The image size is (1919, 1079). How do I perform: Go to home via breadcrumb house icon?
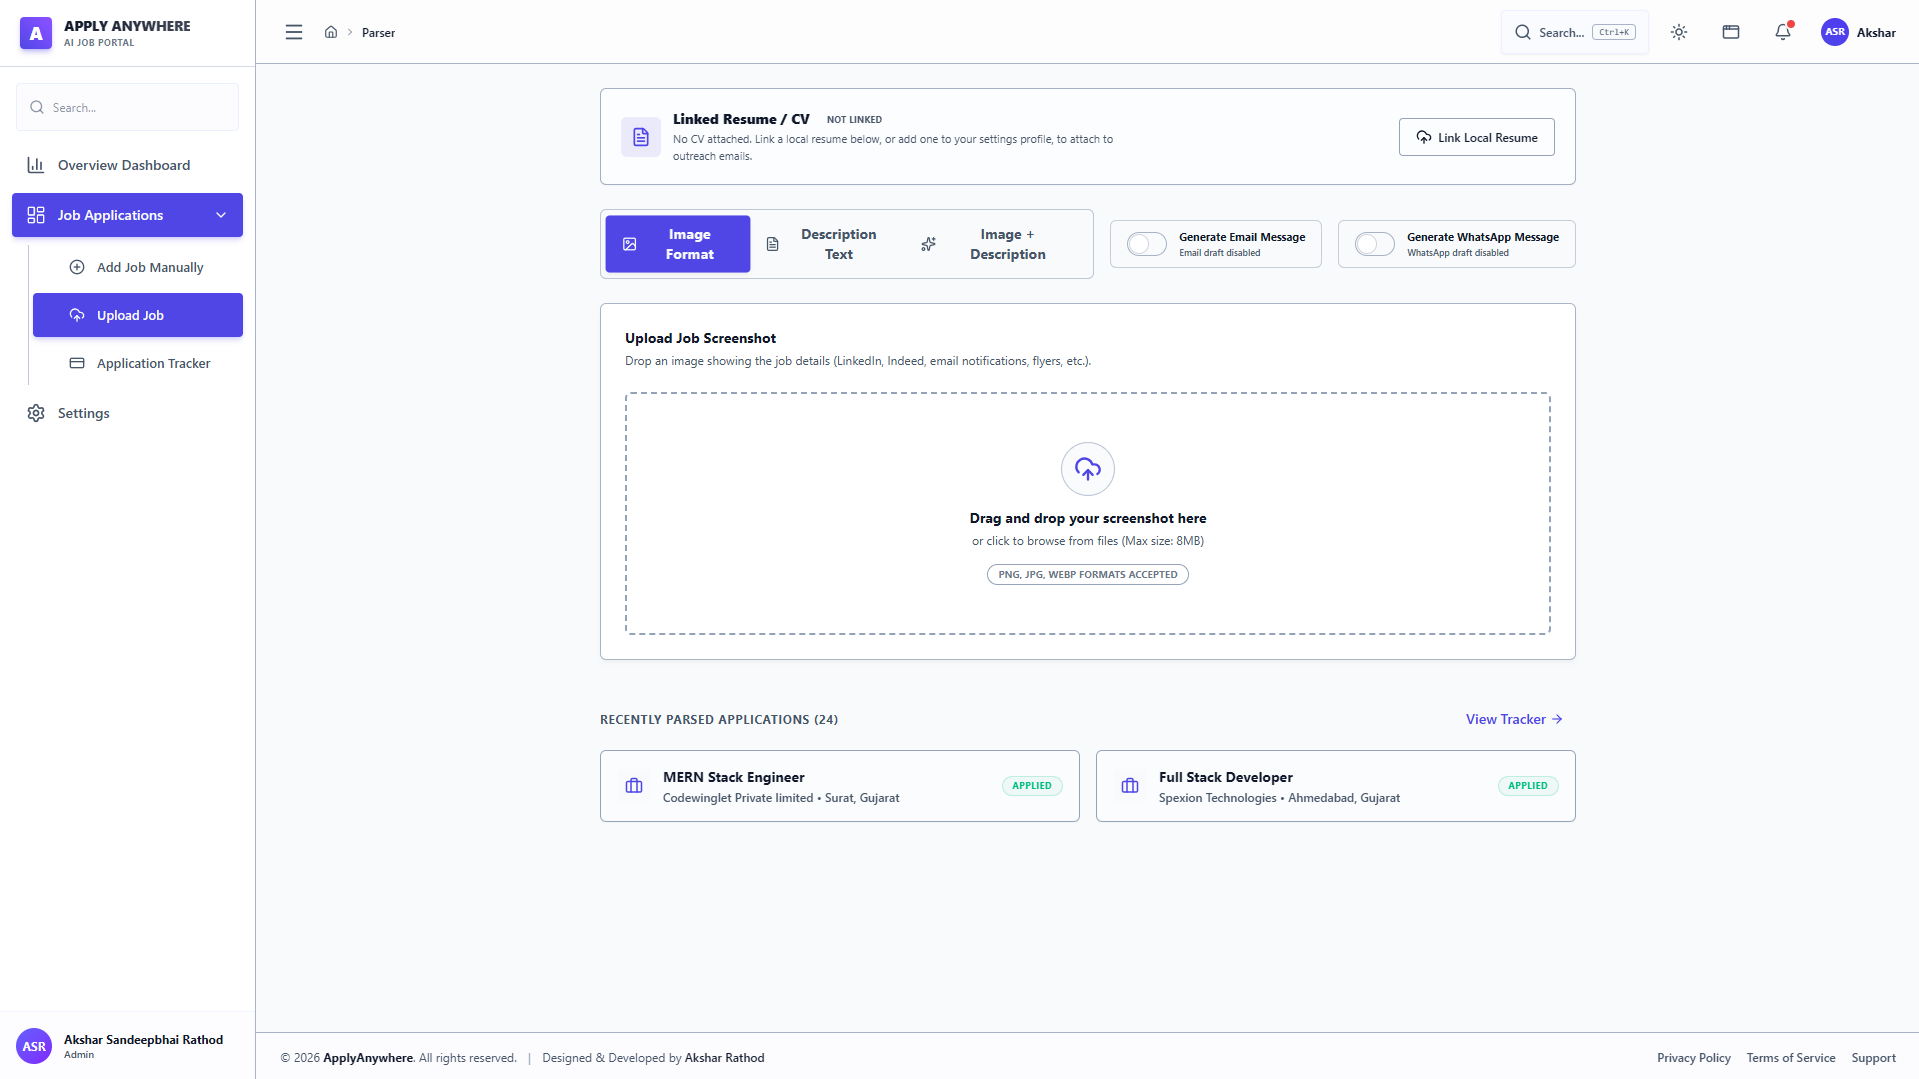click(x=331, y=32)
